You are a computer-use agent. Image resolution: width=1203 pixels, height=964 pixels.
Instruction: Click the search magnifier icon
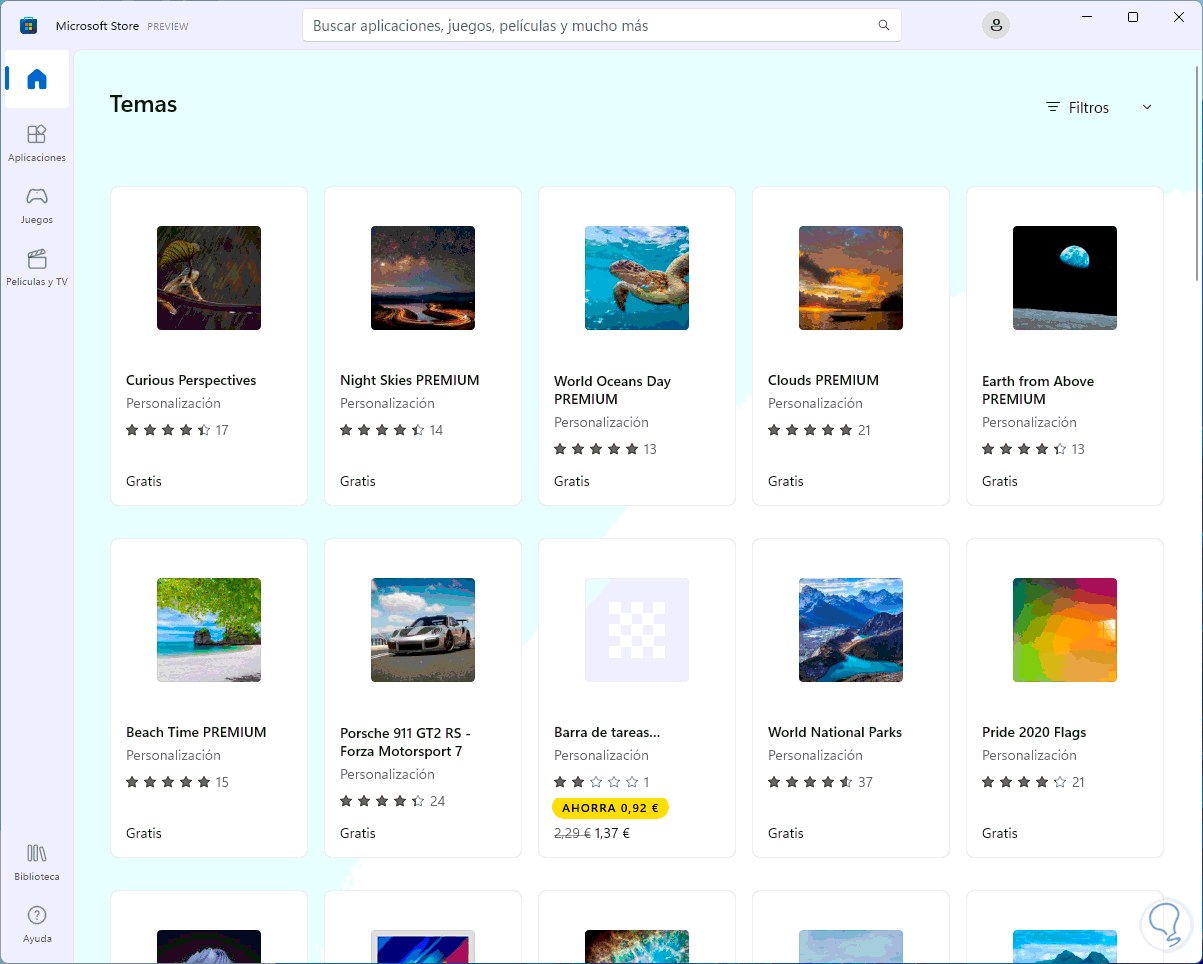click(x=883, y=26)
